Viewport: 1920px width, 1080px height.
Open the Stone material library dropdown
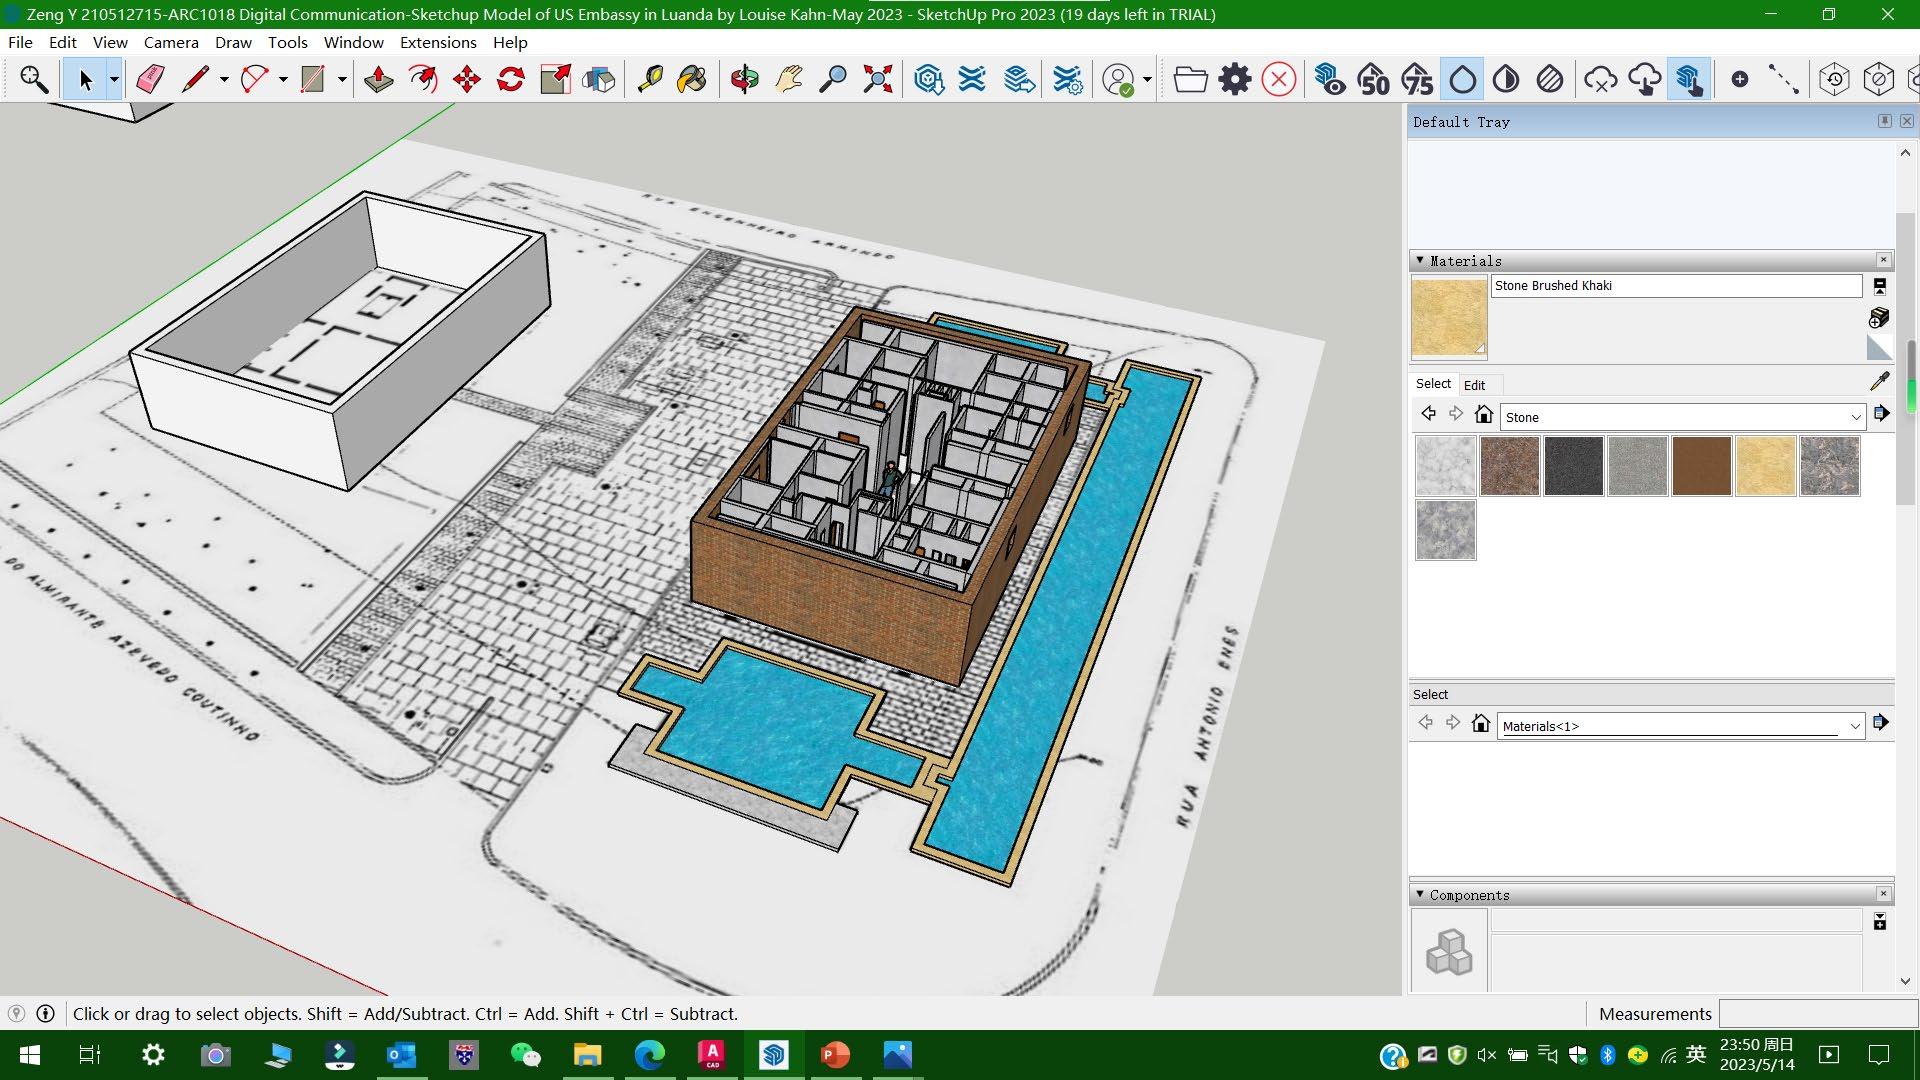tap(1855, 417)
